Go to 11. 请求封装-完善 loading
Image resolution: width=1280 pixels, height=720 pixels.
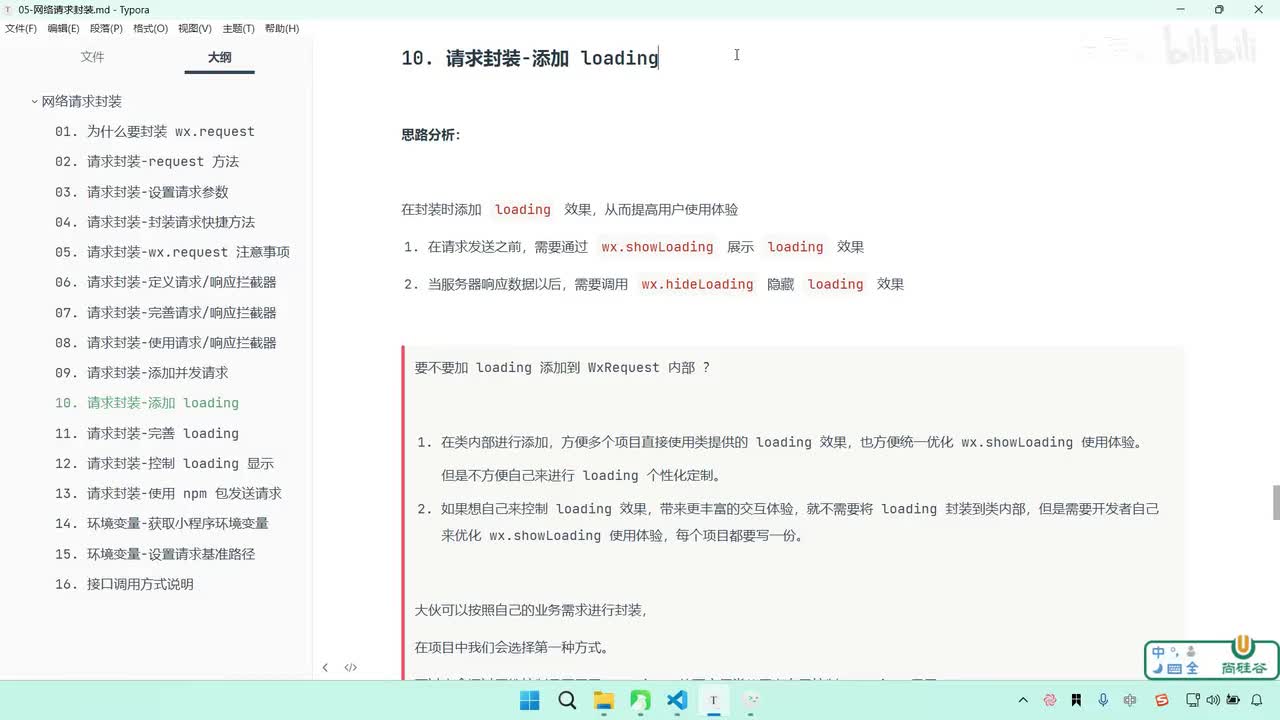(x=147, y=433)
